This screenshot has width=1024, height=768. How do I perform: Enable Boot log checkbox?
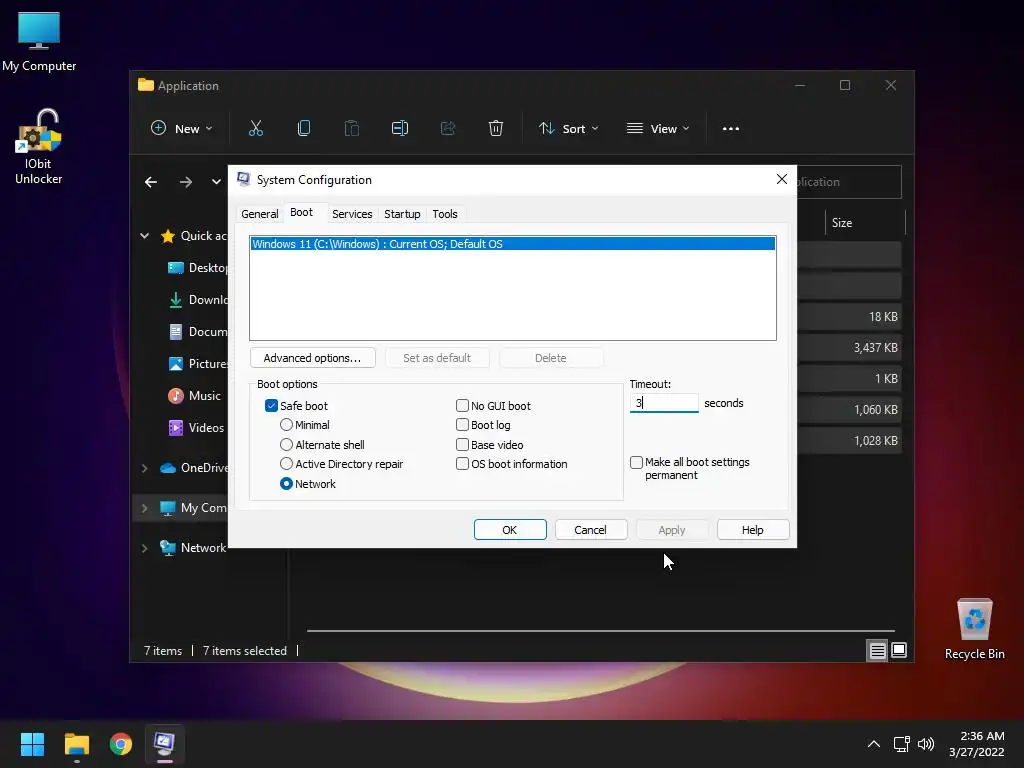click(x=462, y=425)
